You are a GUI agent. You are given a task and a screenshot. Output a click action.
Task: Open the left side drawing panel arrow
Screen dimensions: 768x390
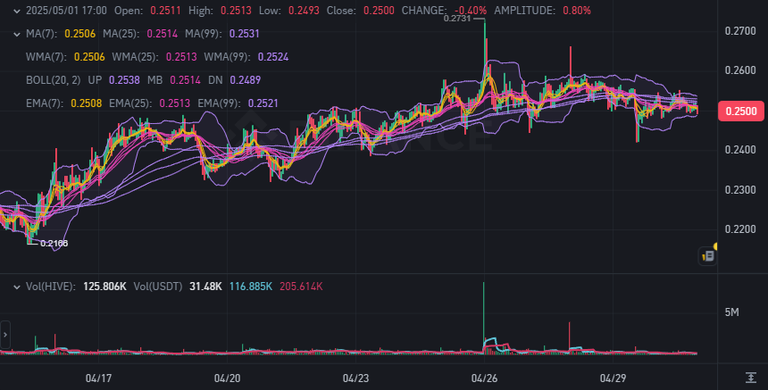(x=5, y=335)
